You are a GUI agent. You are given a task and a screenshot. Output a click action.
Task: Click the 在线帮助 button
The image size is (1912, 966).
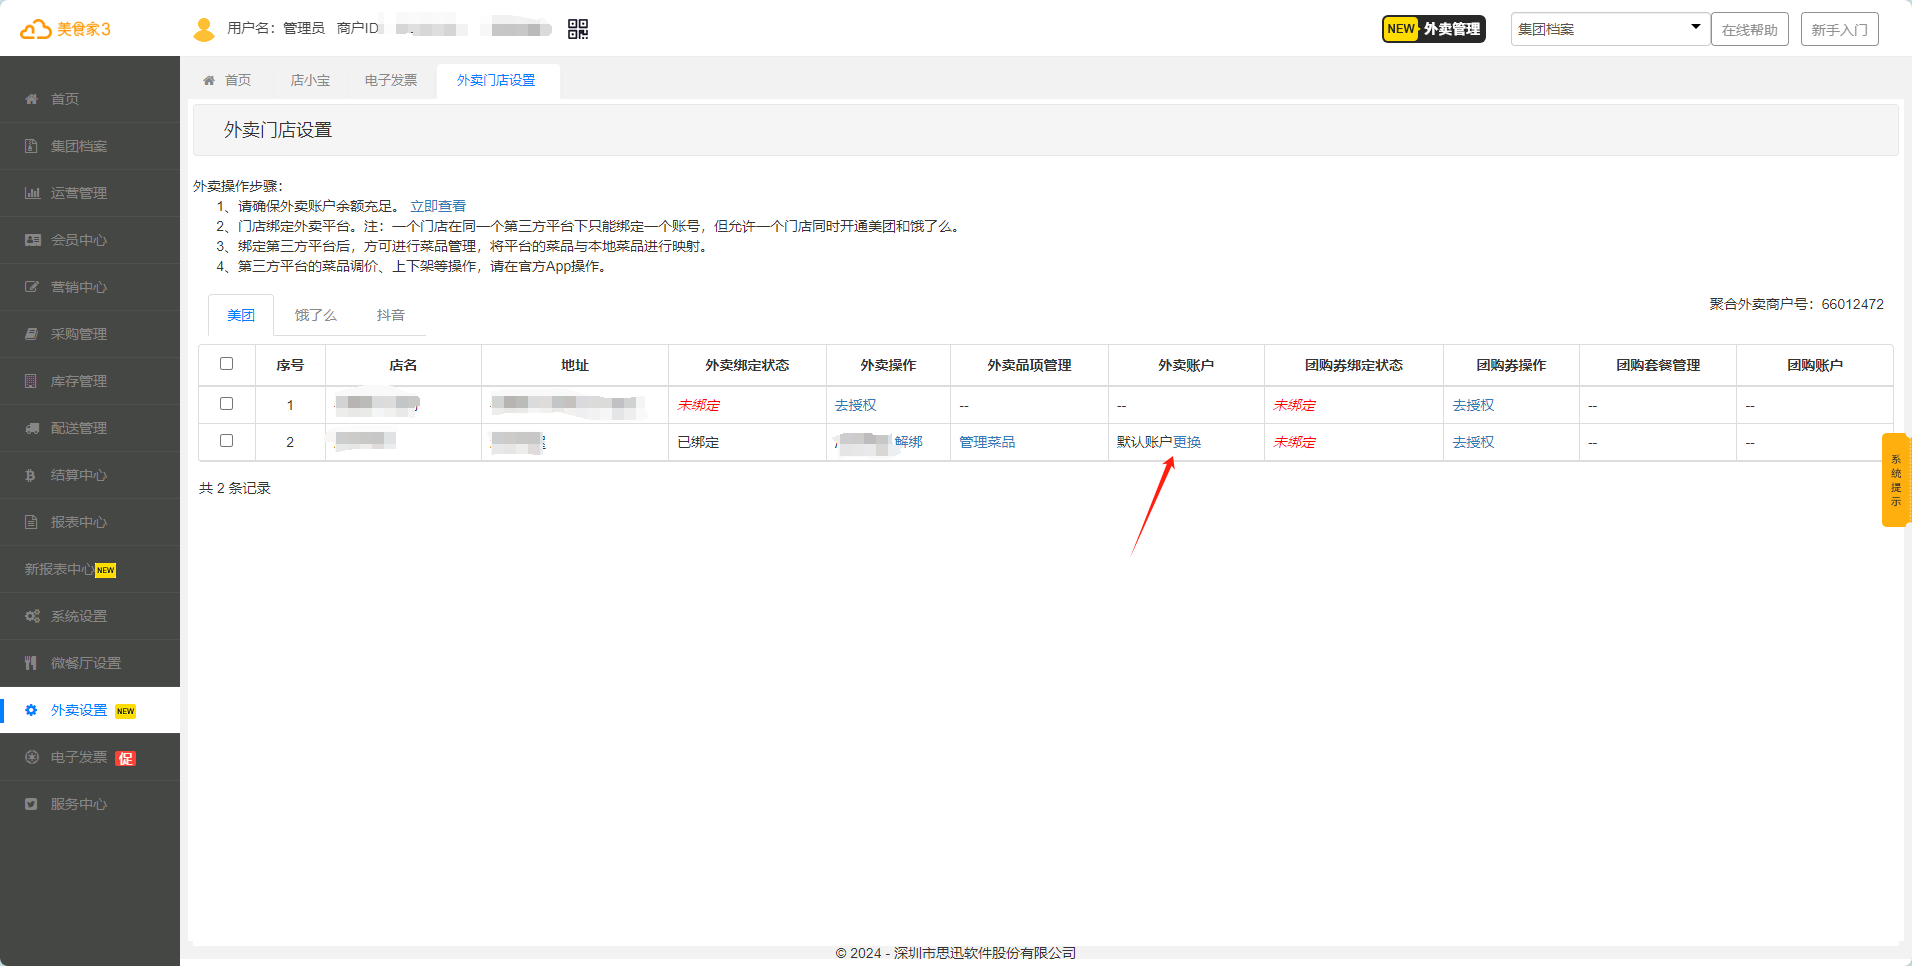coord(1749,30)
